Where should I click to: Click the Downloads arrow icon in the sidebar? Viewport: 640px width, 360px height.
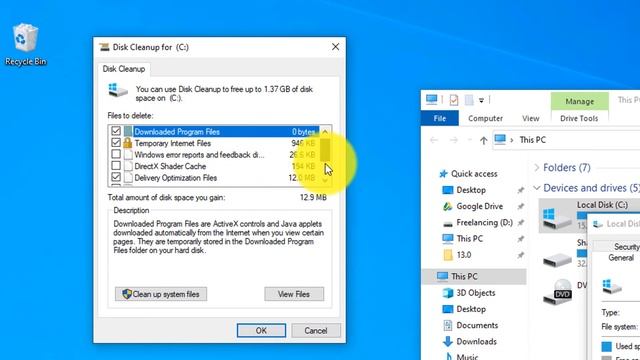(448, 341)
